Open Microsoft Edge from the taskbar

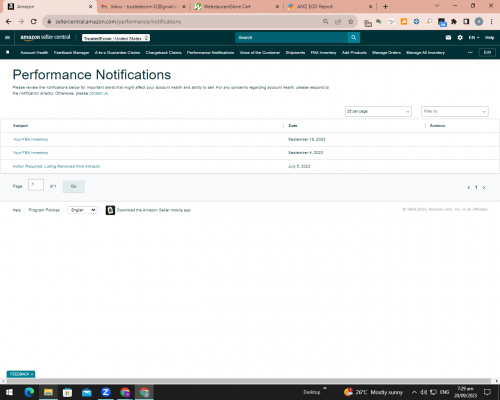[x=29, y=392]
